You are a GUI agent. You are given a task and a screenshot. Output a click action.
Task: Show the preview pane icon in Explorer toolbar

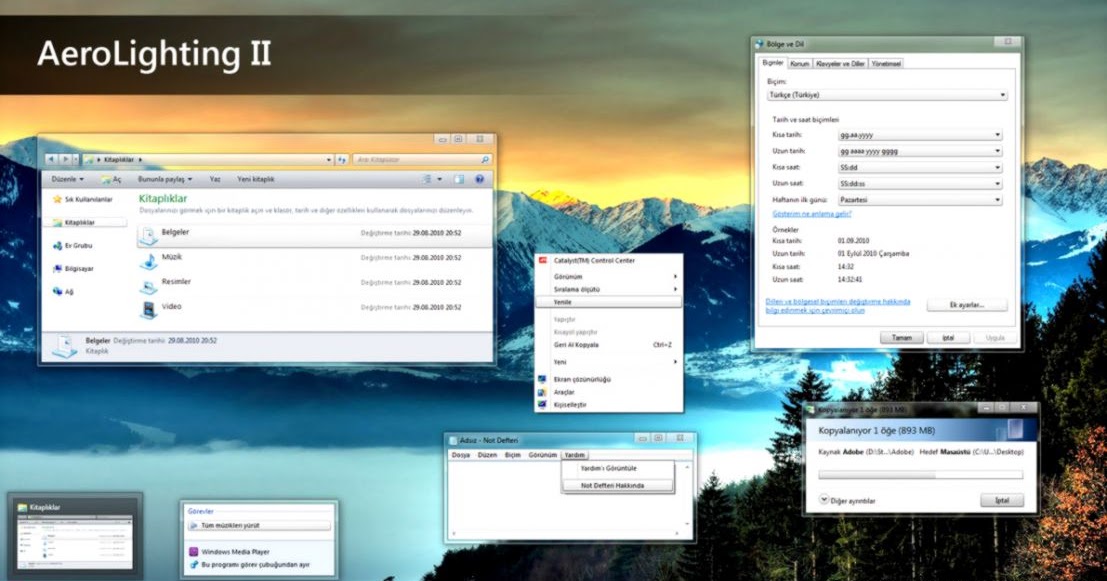click(x=459, y=179)
